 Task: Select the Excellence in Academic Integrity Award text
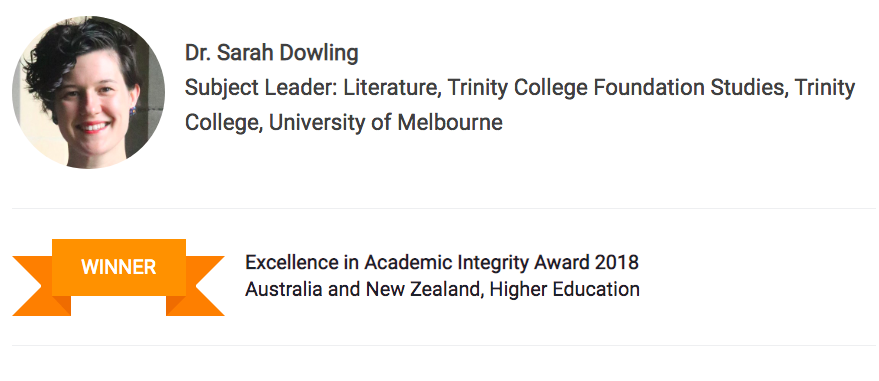[442, 262]
